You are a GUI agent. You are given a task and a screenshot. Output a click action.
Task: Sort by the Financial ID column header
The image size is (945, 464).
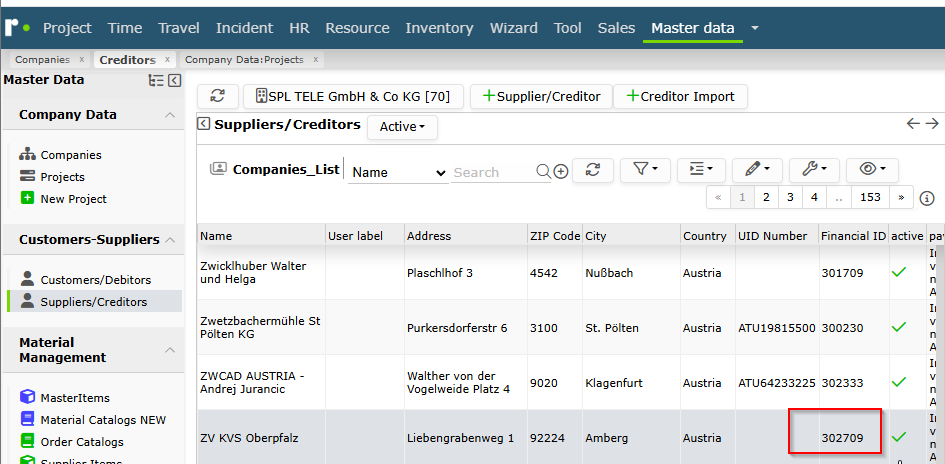[x=852, y=236]
